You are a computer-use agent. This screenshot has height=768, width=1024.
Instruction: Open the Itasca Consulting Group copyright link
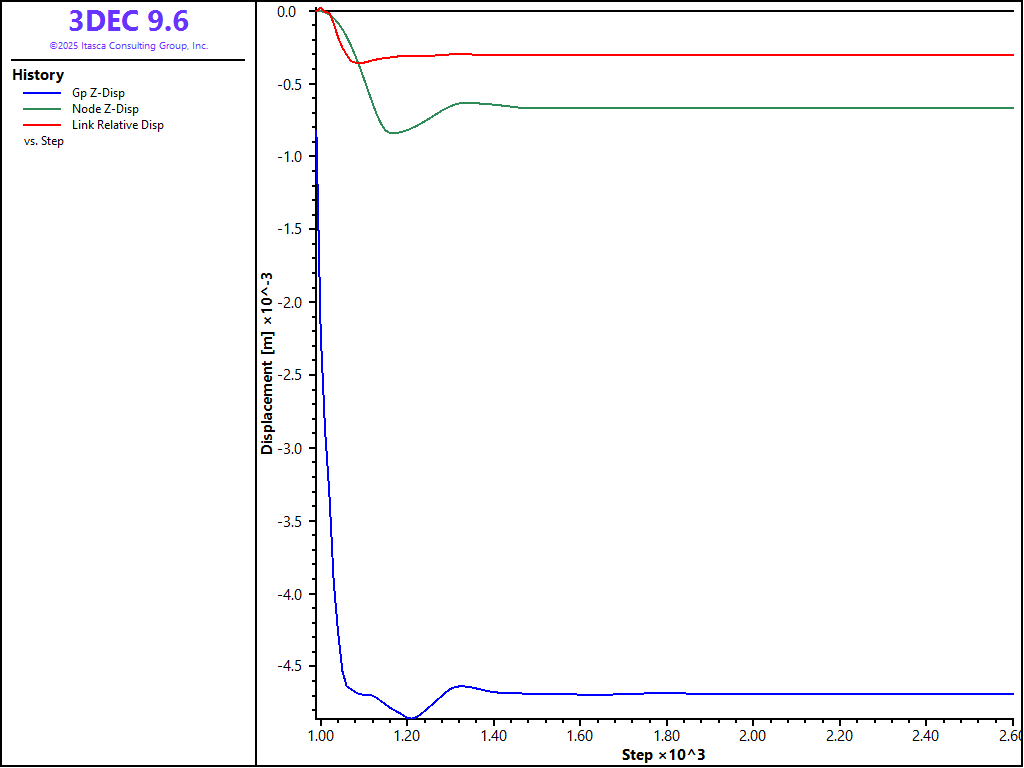[x=128, y=46]
